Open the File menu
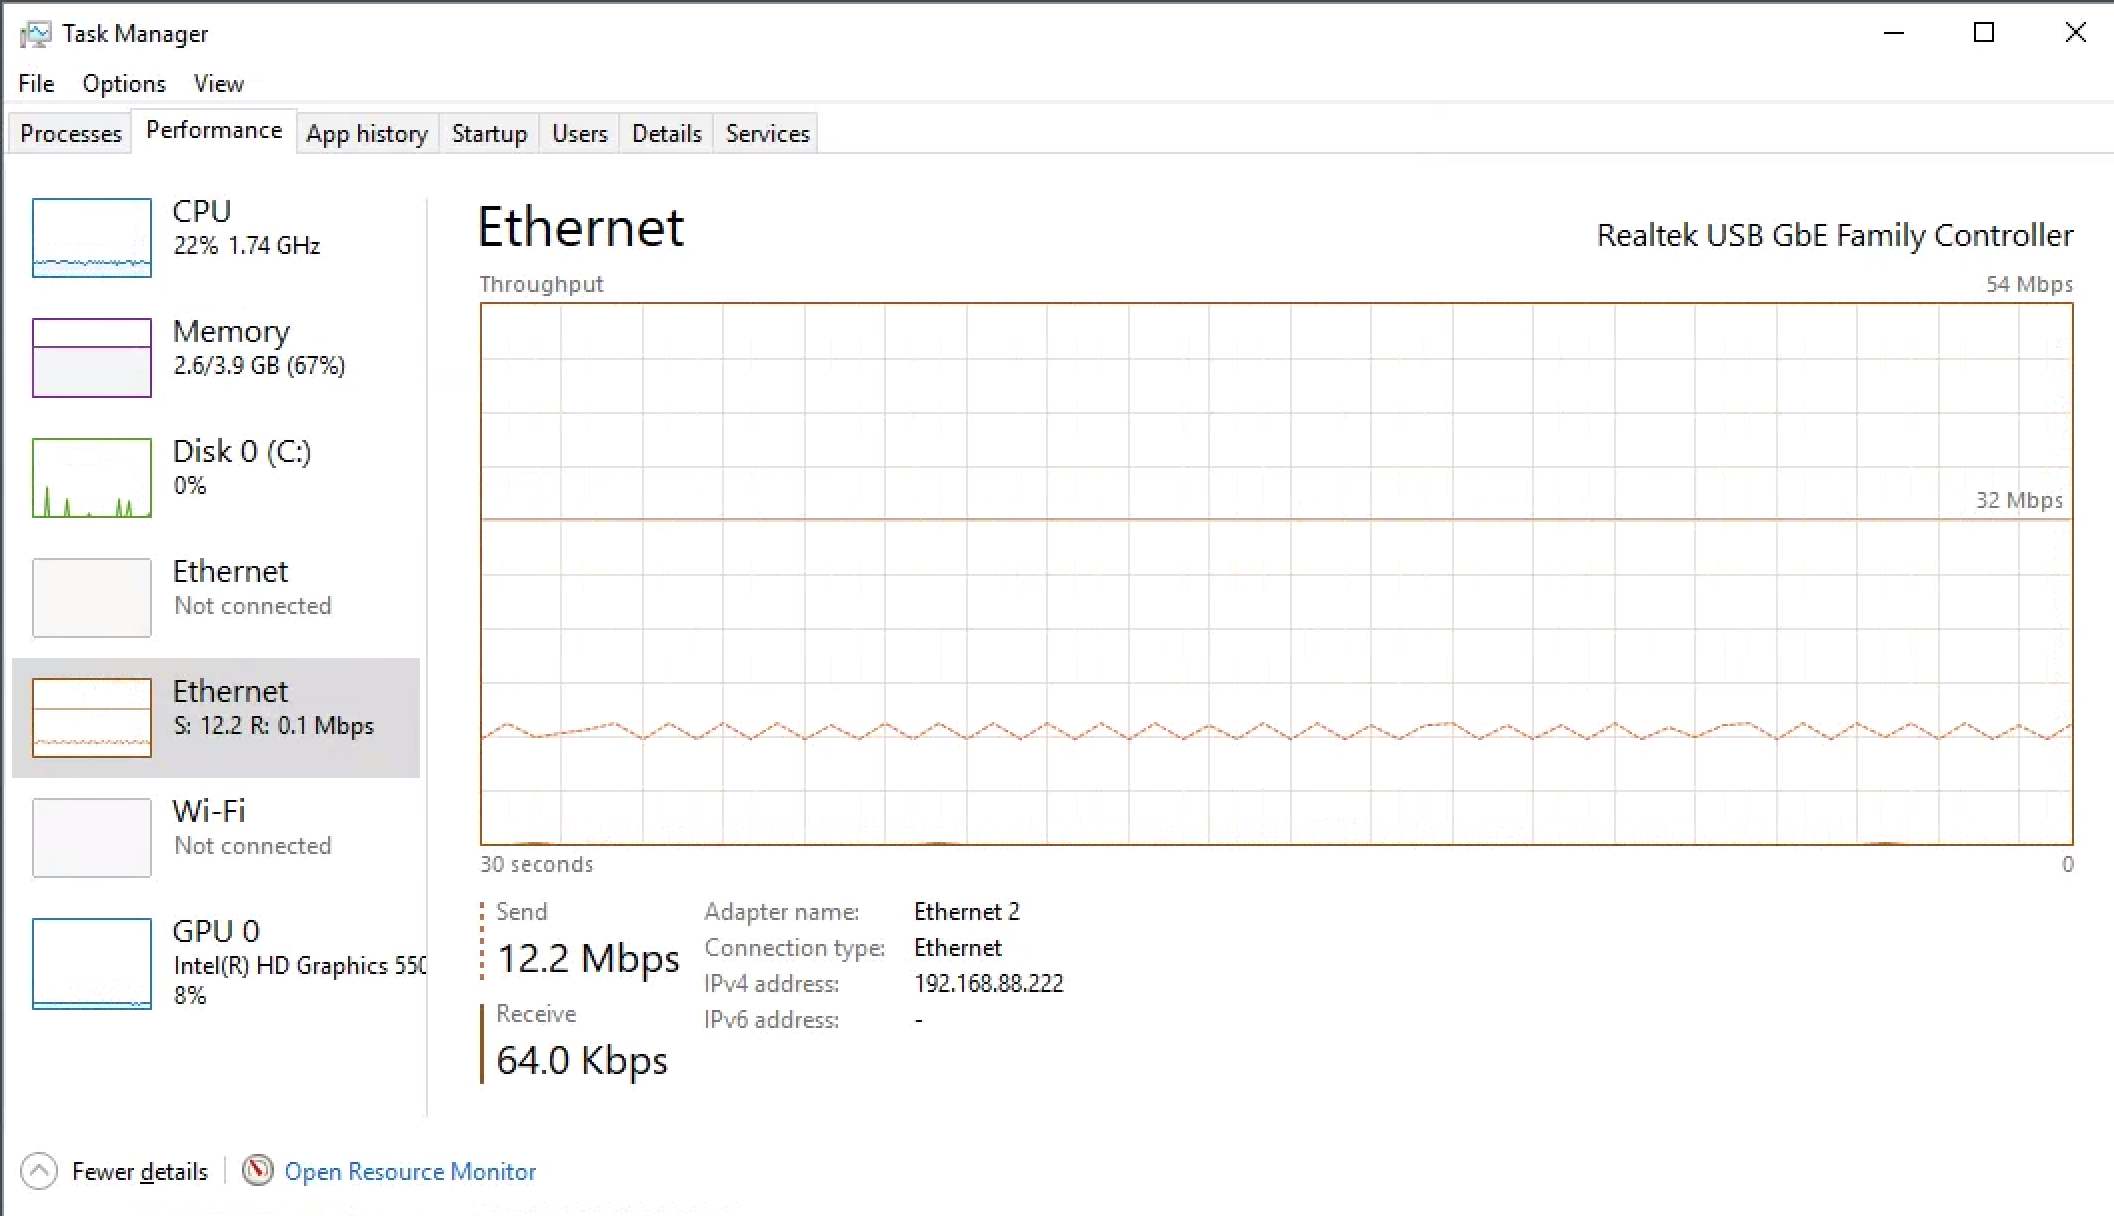This screenshot has height=1216, width=2114. click(36, 84)
